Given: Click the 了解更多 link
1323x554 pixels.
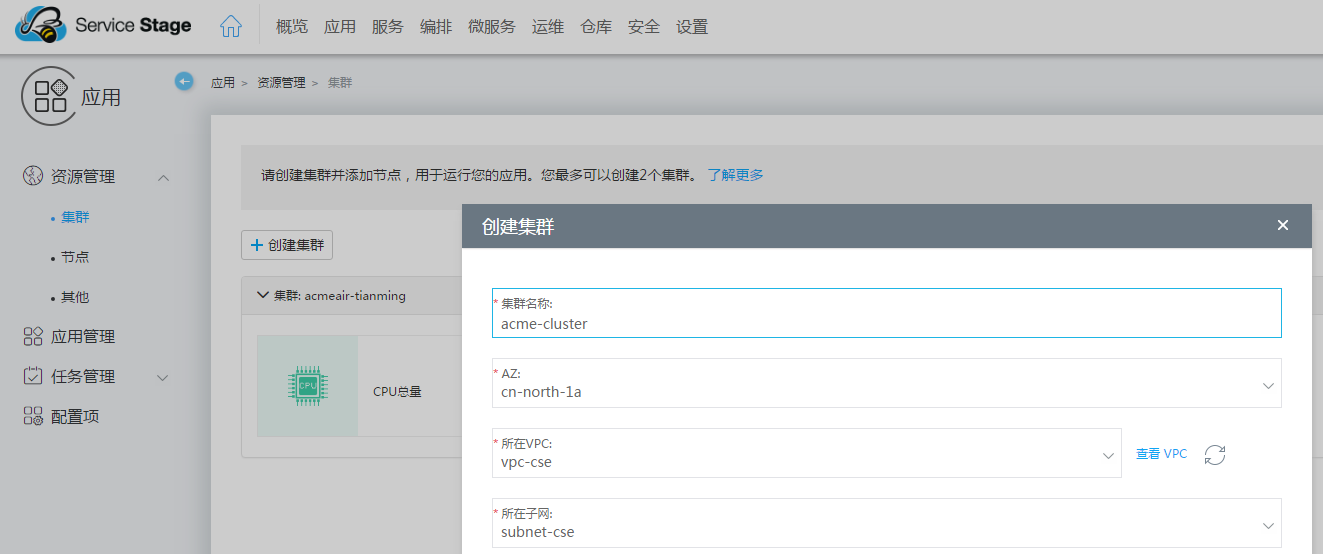Looking at the screenshot, I should (735, 175).
